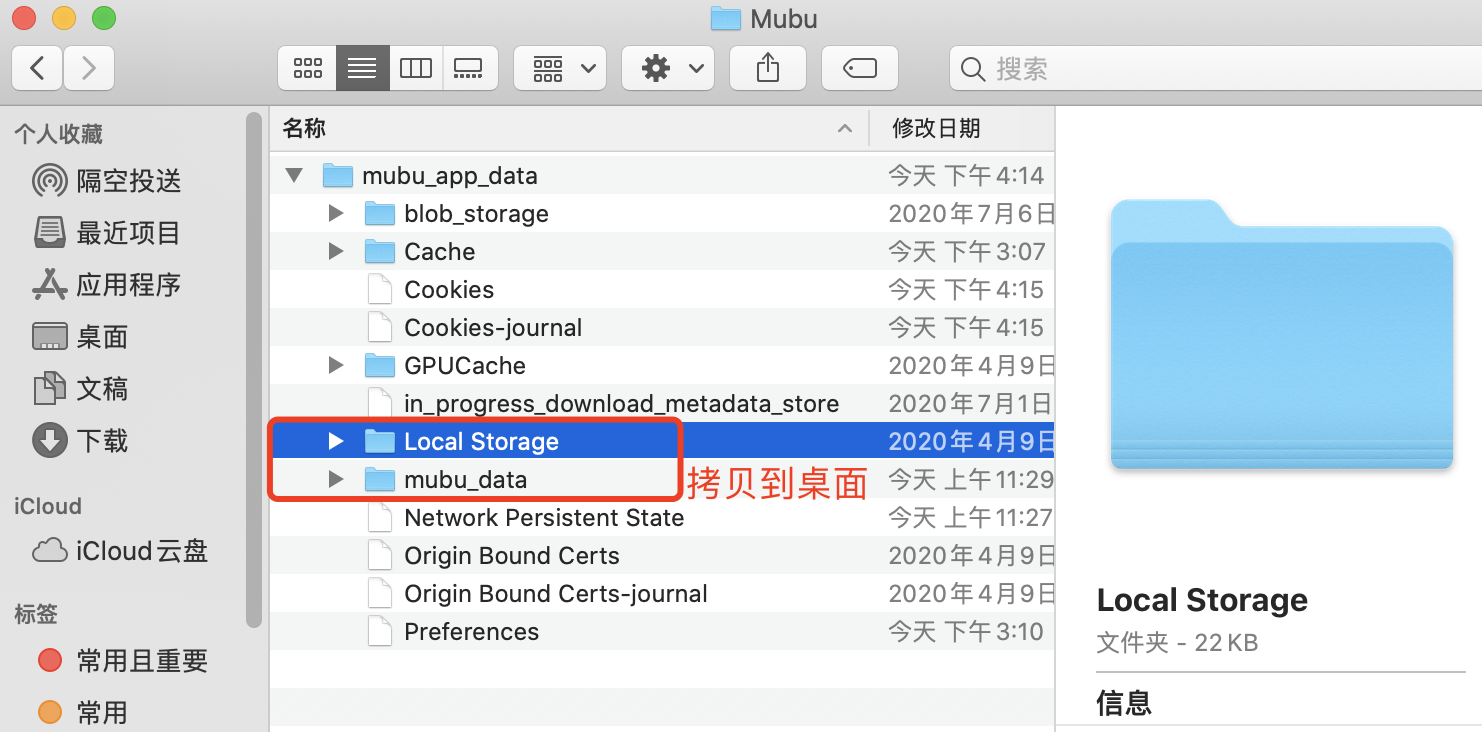Click the sort direction arrow in 名称 header
The image size is (1482, 732).
(x=845, y=128)
